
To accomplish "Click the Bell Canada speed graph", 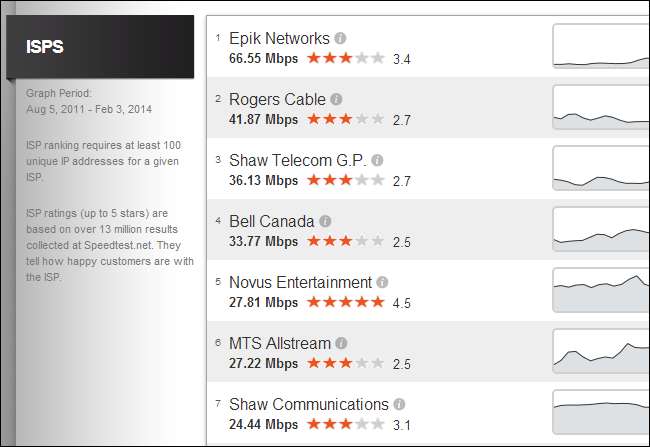I will 600,229.
